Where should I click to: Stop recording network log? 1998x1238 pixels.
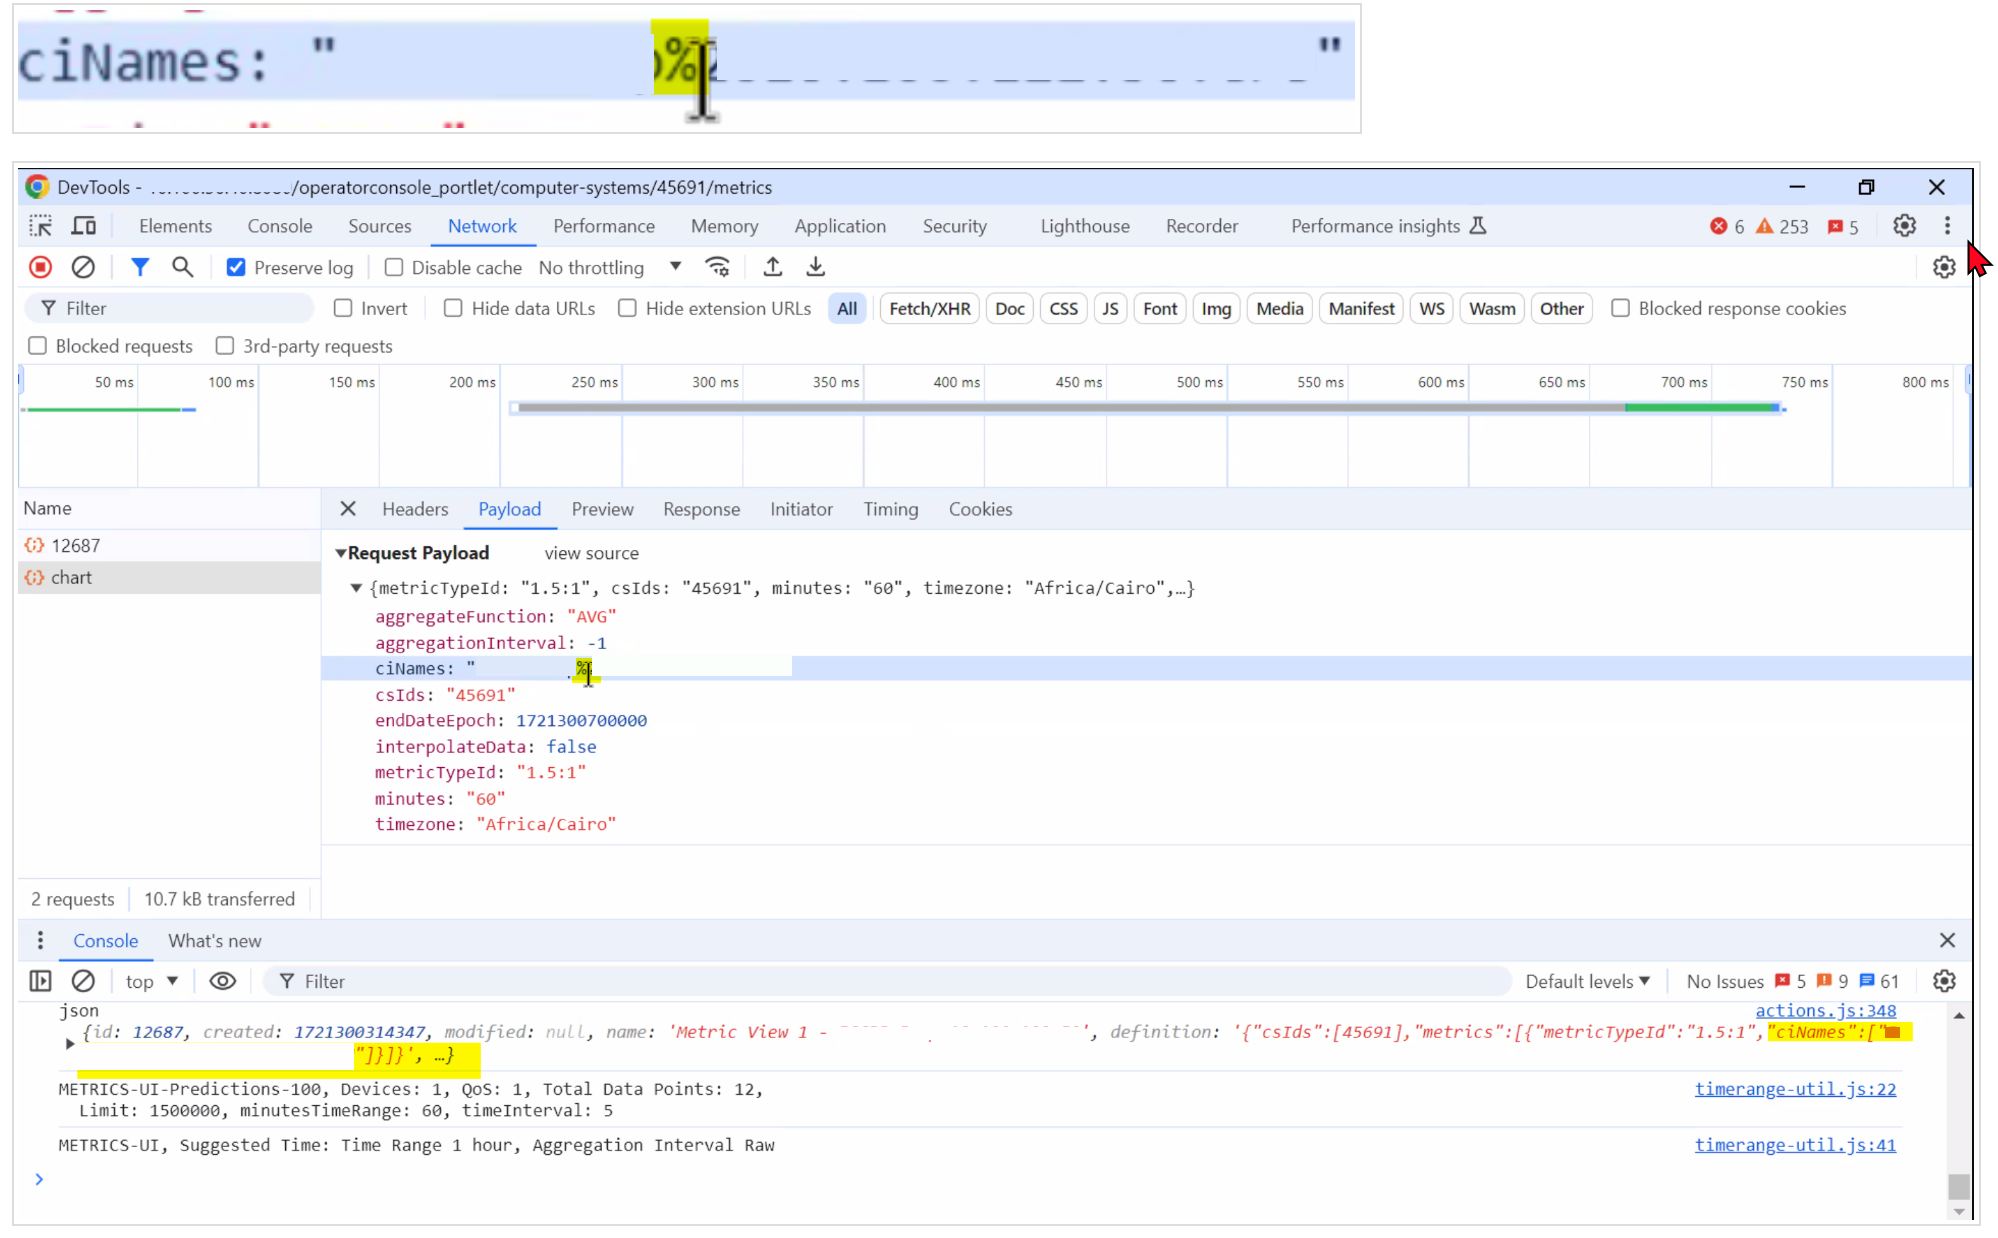pyautogui.click(x=40, y=267)
